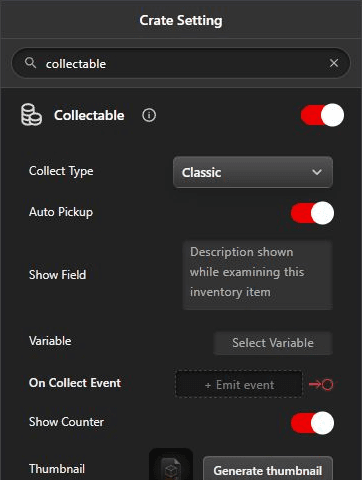Click the Crate Setting panel title
Viewport: 362px width, 480px height.
(181, 21)
